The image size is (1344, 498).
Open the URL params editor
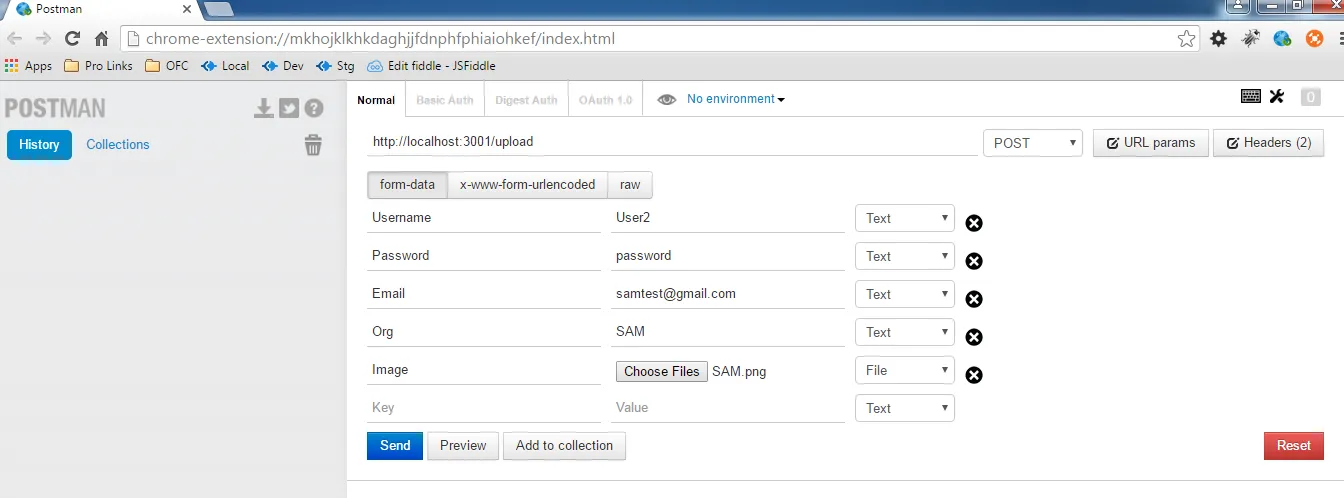(1150, 143)
